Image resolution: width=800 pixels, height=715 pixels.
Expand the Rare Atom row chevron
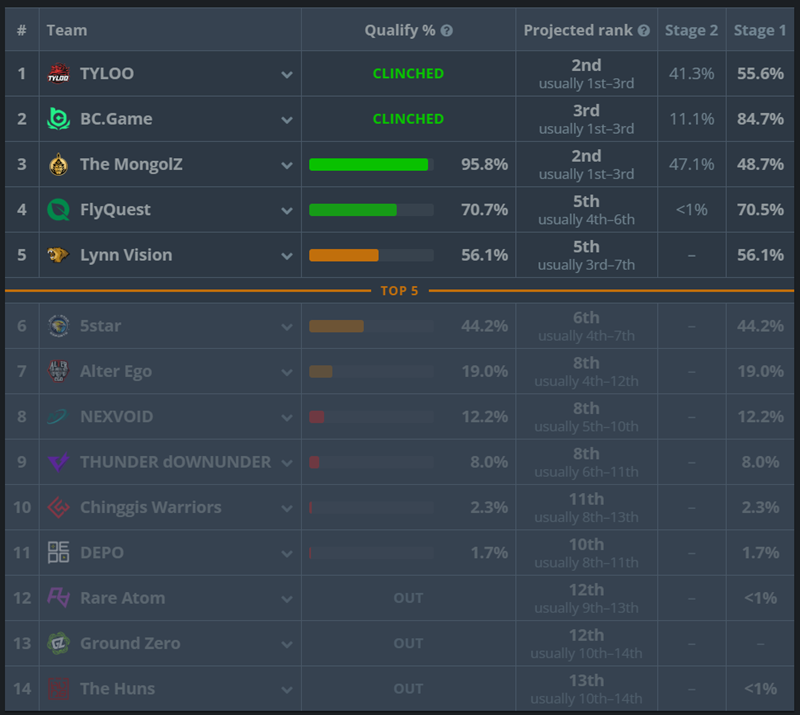point(287,599)
